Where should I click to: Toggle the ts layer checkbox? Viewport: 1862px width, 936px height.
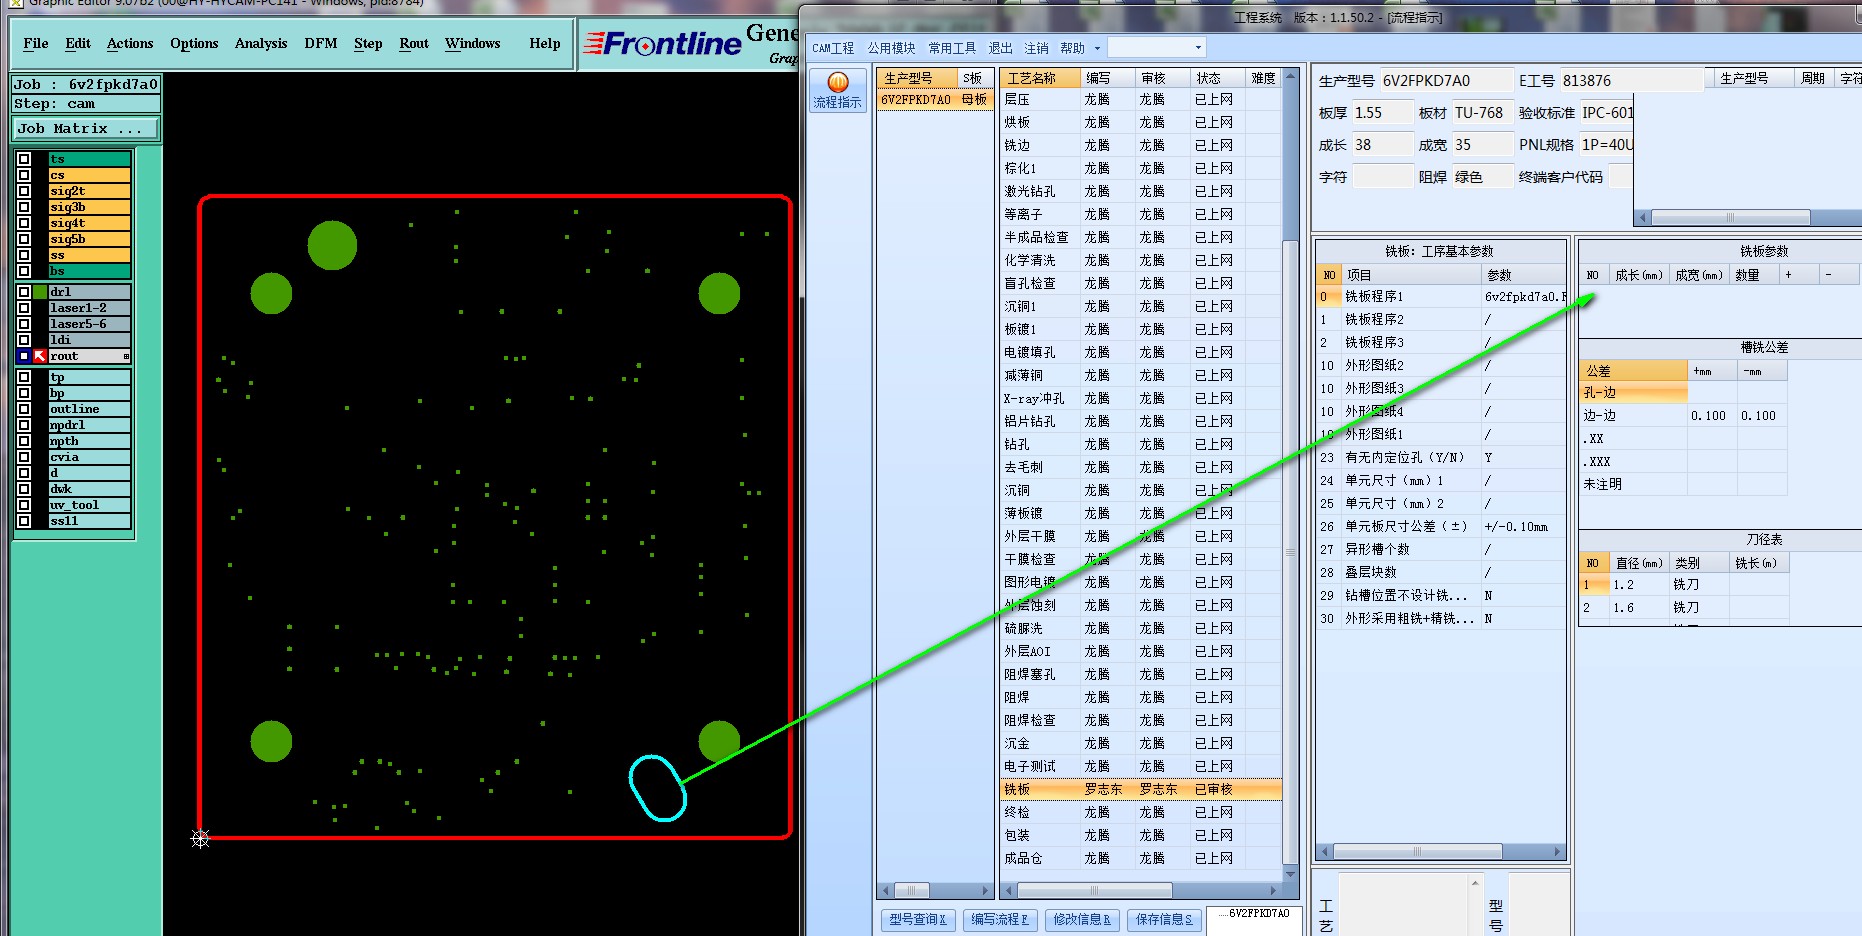pyautogui.click(x=24, y=159)
